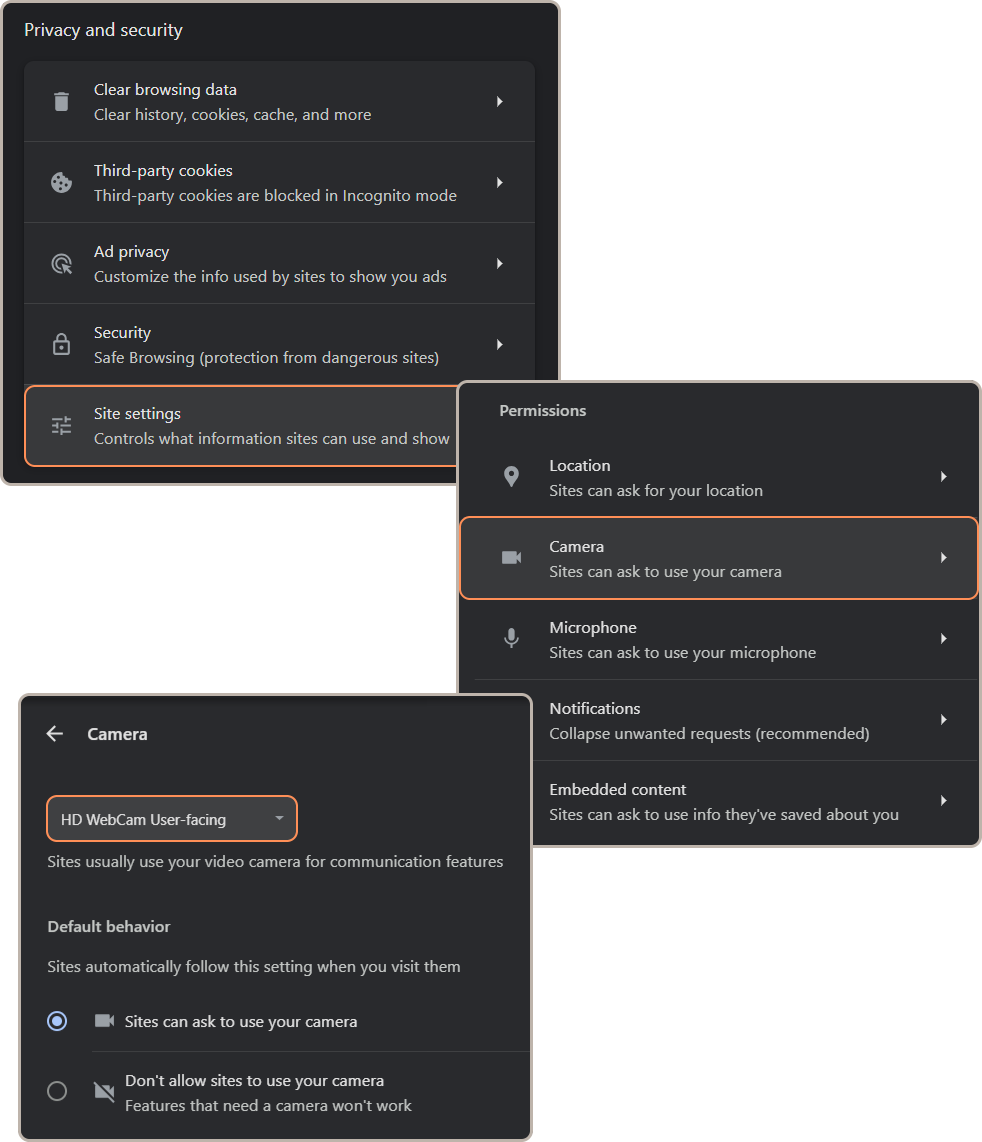
Task: Click the Ad privacy cursor icon
Action: coord(61,264)
